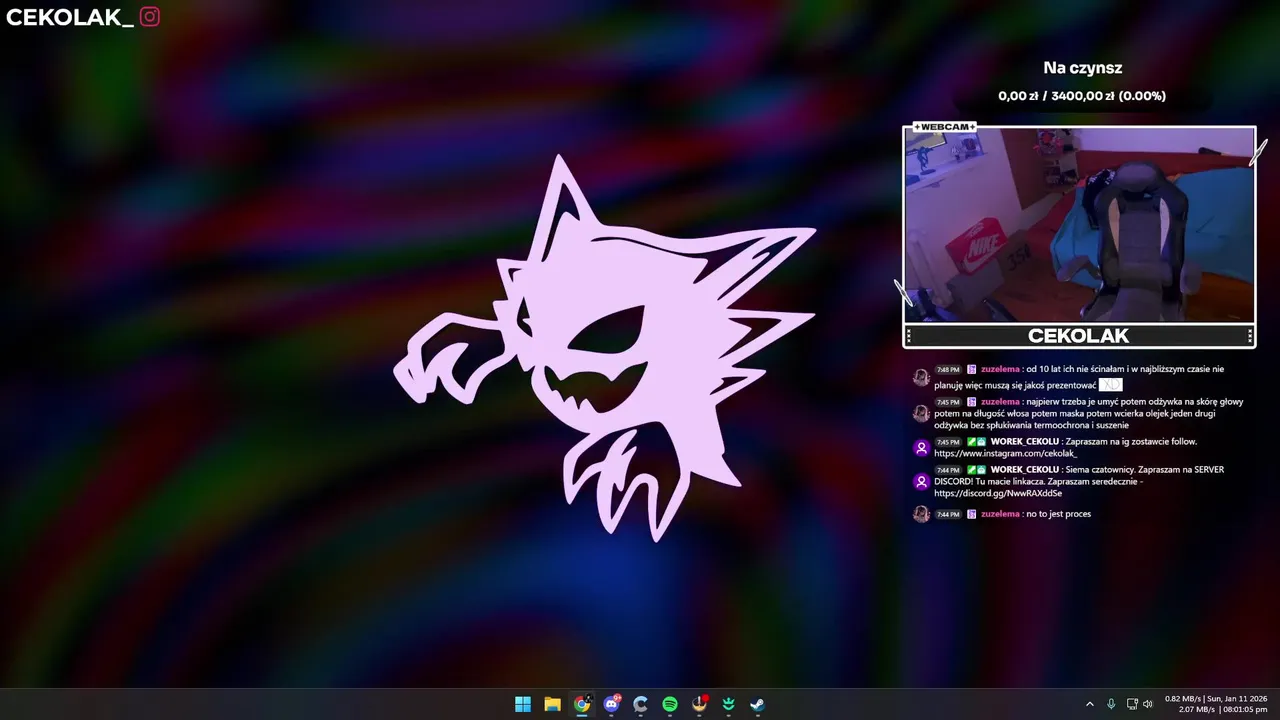Open the white C-shaped taskbar app

click(x=641, y=704)
